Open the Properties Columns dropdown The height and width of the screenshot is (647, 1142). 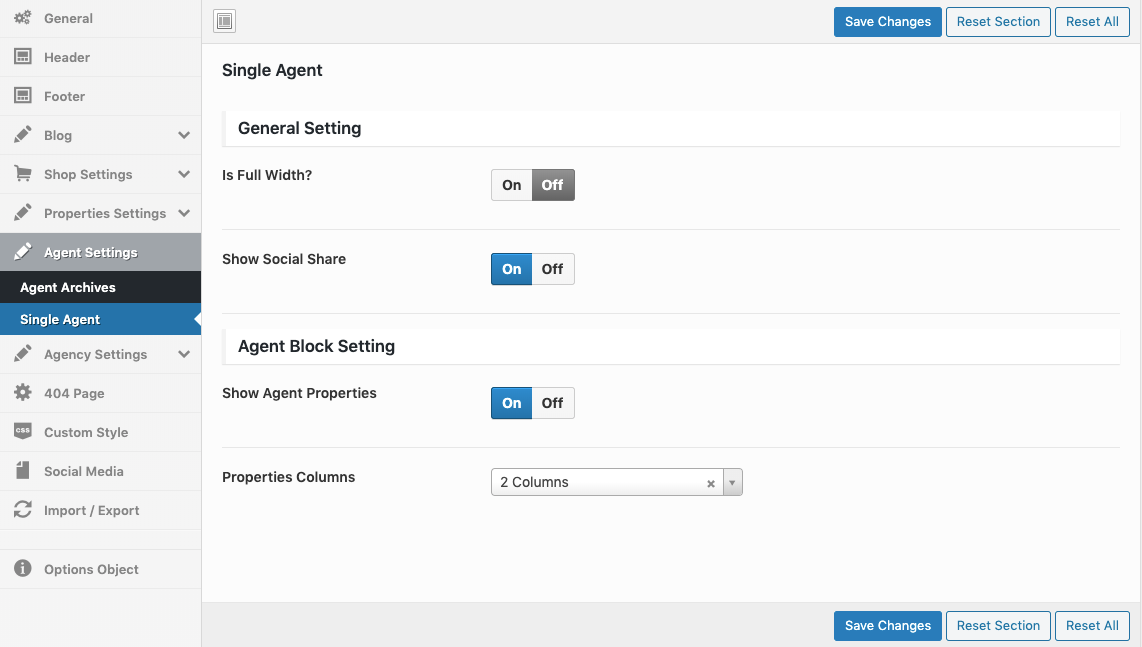coord(731,481)
